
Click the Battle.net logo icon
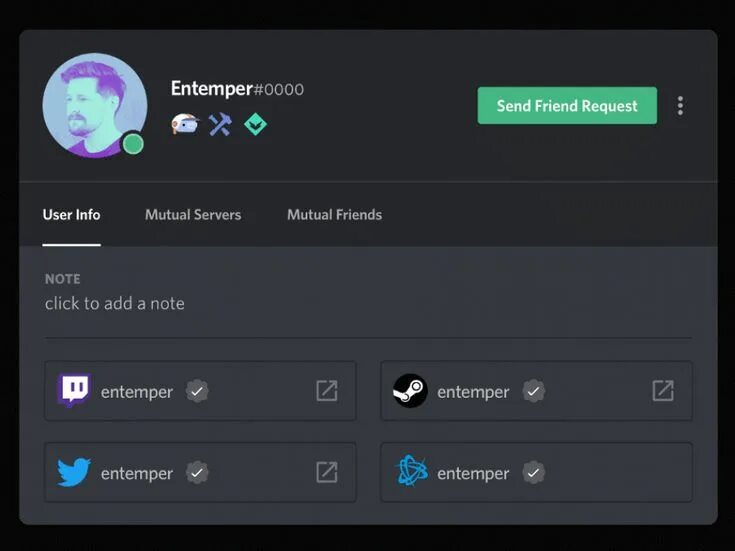click(411, 471)
